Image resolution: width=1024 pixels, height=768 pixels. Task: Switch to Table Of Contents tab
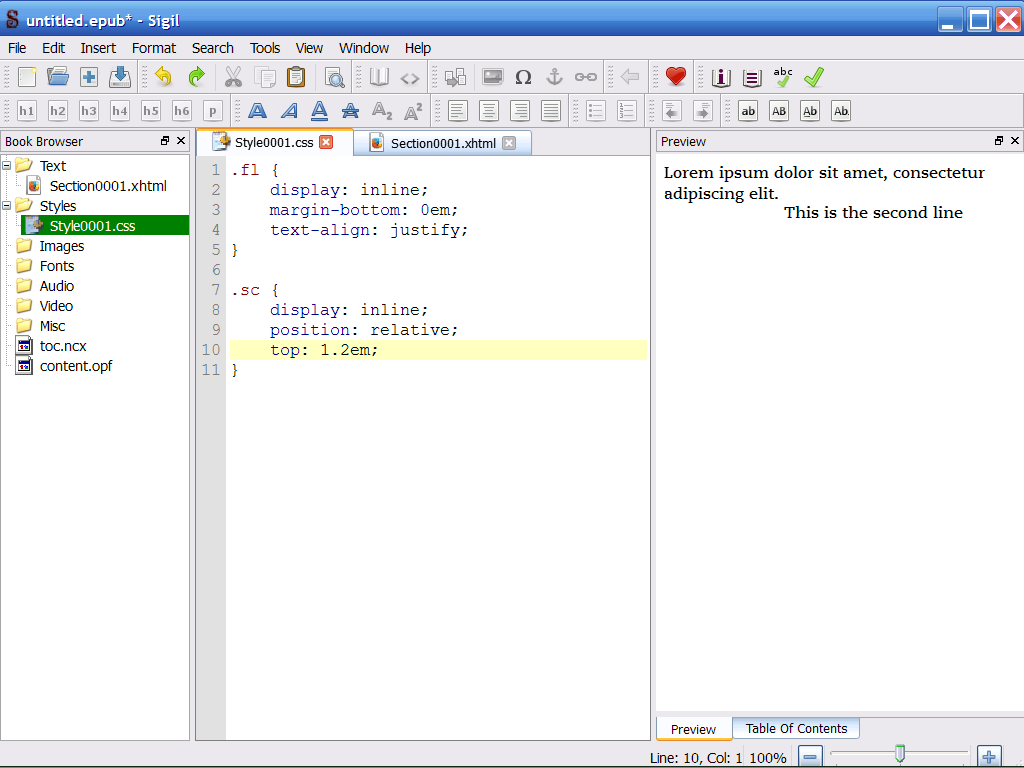pyautogui.click(x=796, y=729)
